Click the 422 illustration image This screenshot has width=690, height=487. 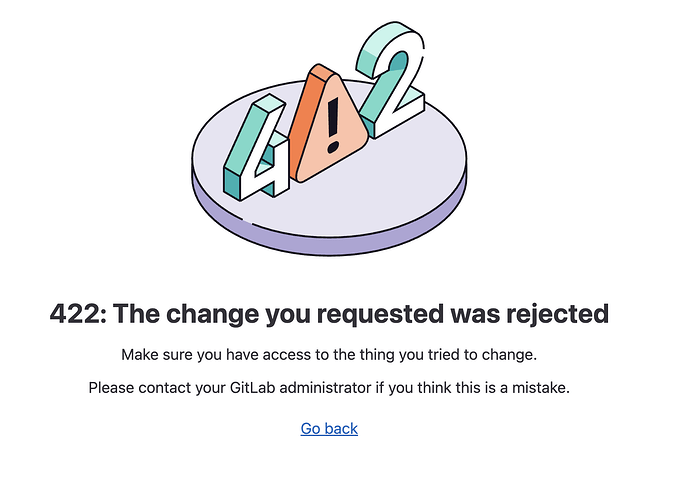click(x=329, y=138)
